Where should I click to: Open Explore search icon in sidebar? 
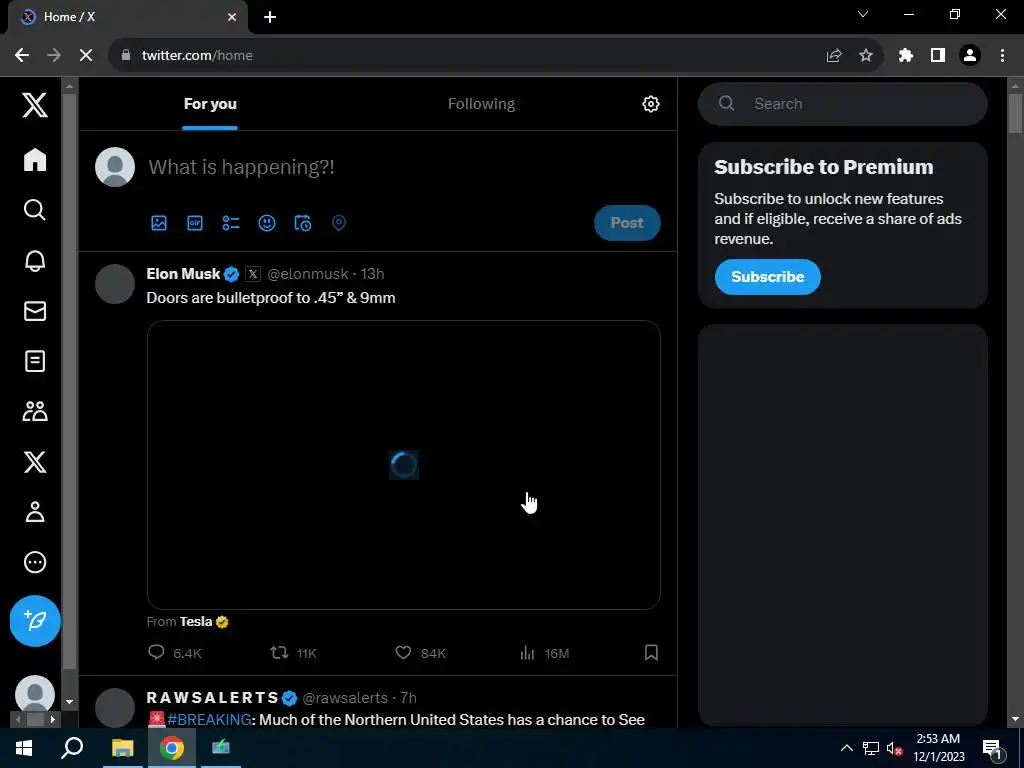click(x=35, y=210)
